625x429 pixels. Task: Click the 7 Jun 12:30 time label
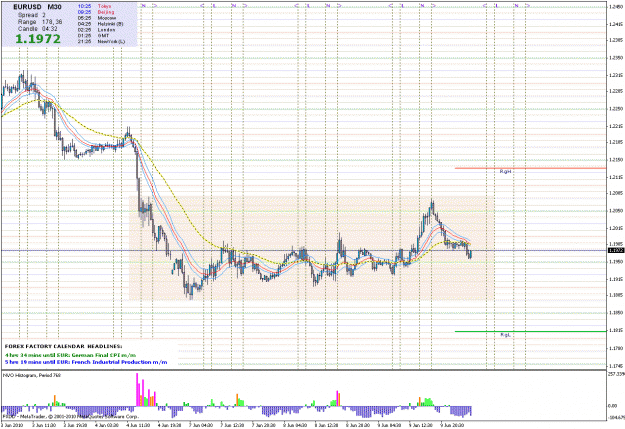[233, 425]
